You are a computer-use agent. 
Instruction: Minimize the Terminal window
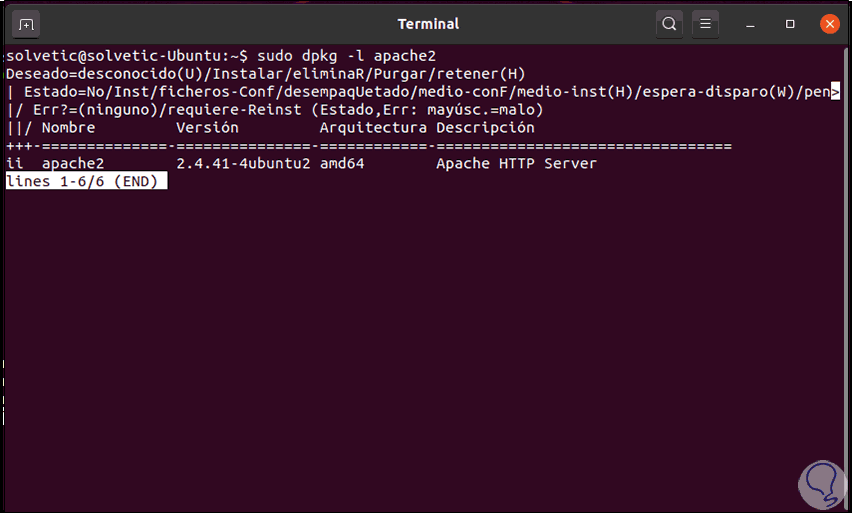pos(753,23)
